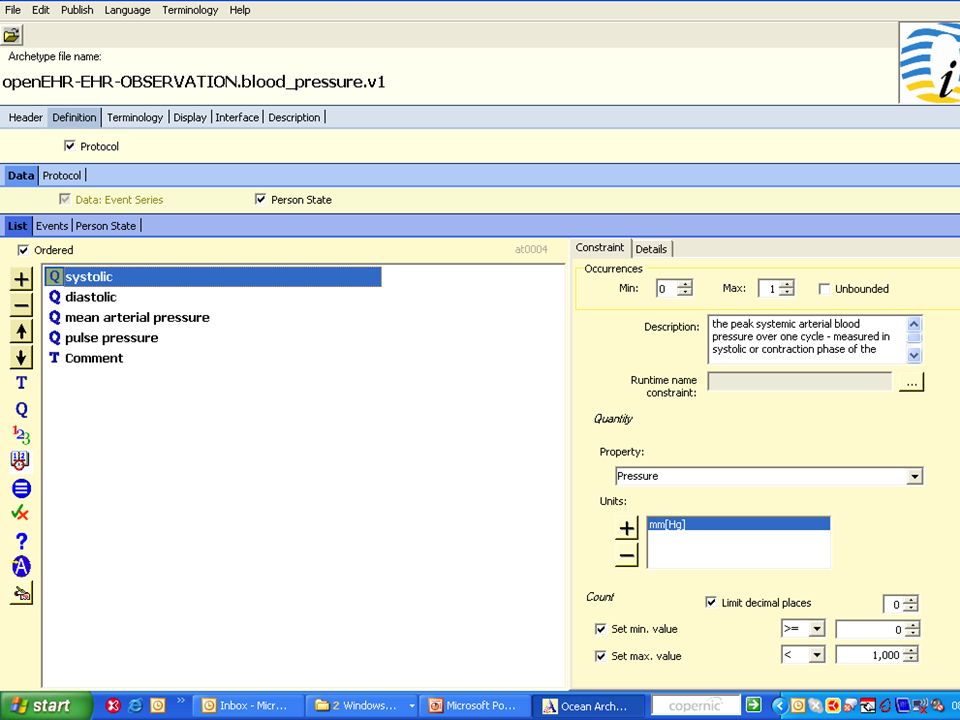
Task: Switch to the Header tab
Action: pos(25,117)
